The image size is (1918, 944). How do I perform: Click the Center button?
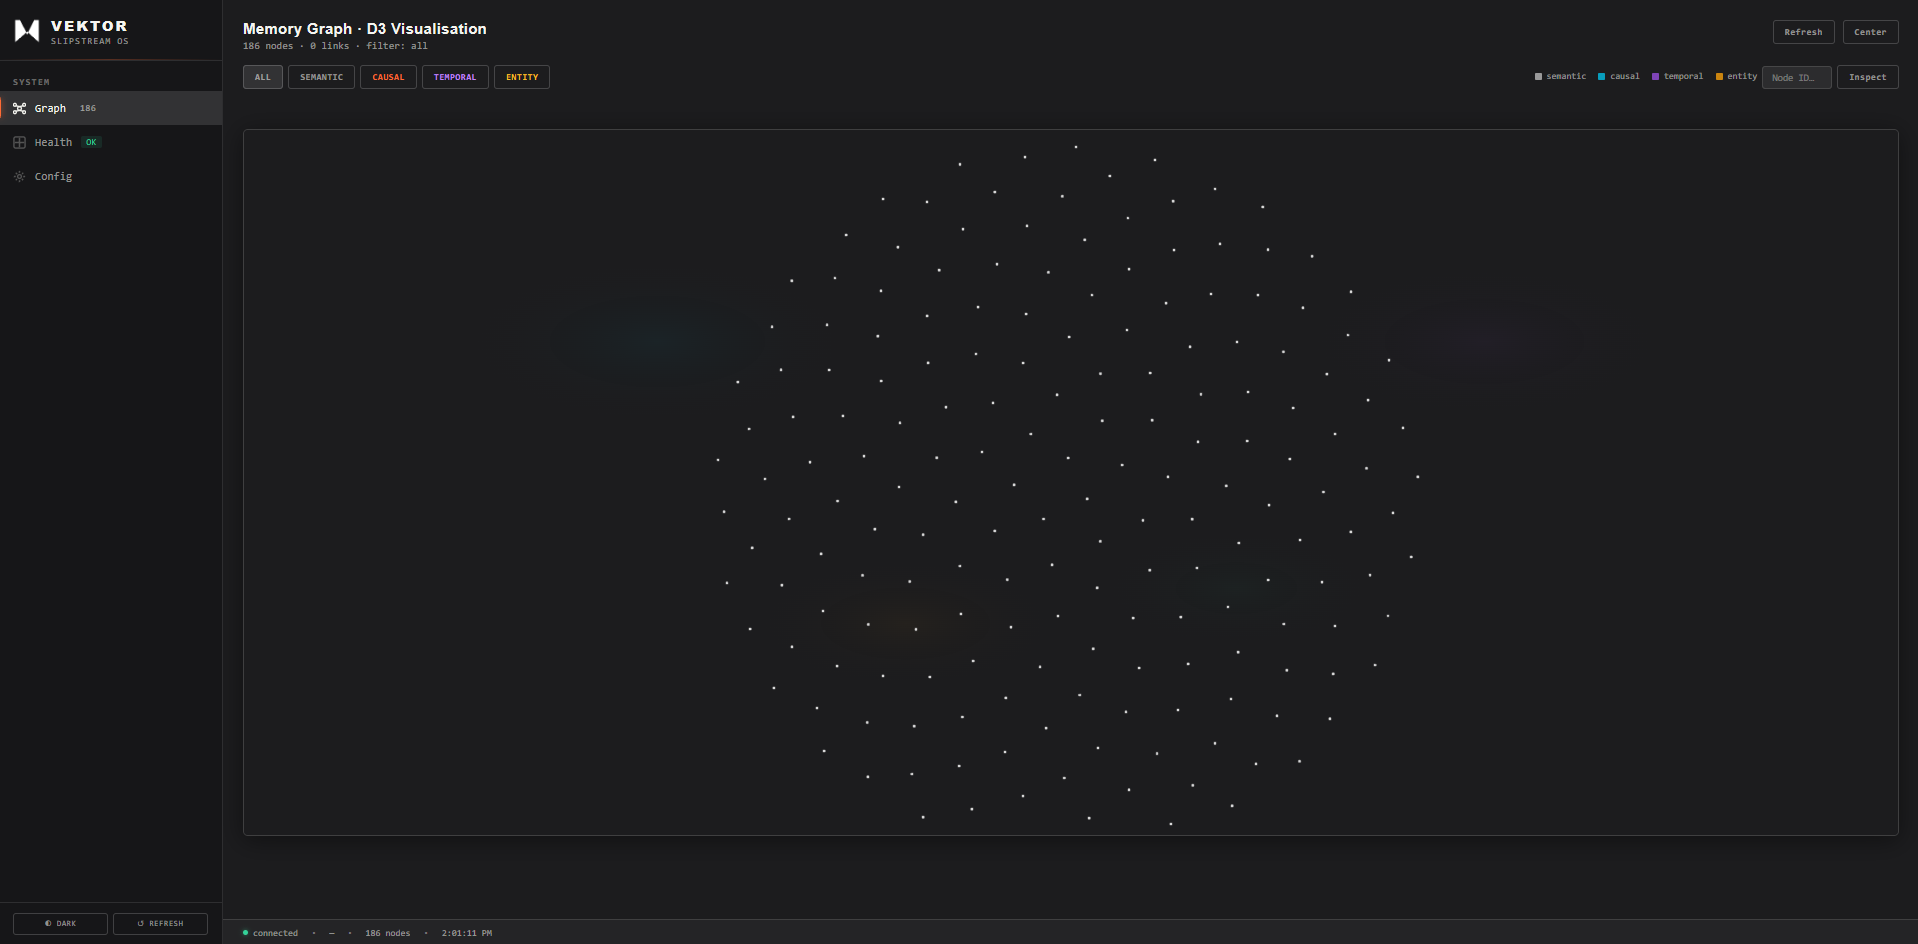[1869, 31]
